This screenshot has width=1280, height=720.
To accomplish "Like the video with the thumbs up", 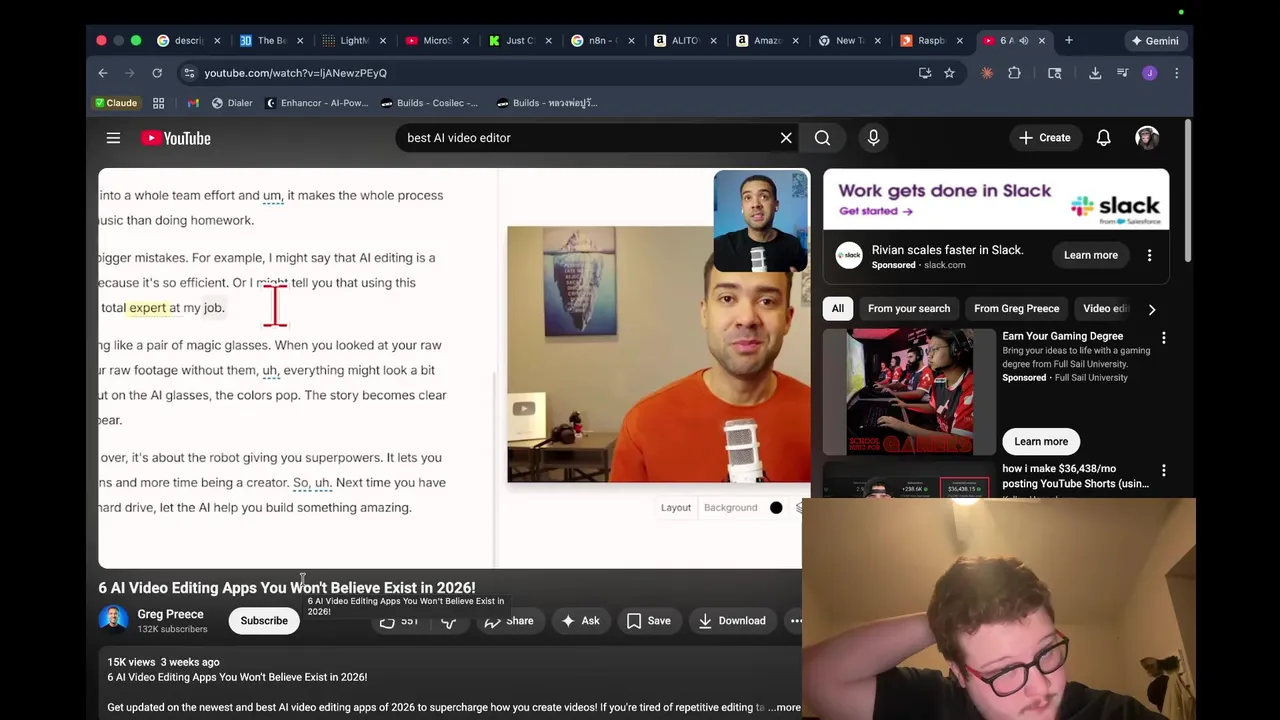I will click(398, 621).
